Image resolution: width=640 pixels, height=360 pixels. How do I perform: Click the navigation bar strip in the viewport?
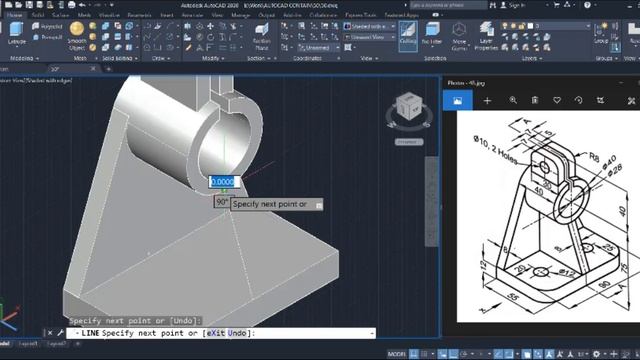click(431, 201)
